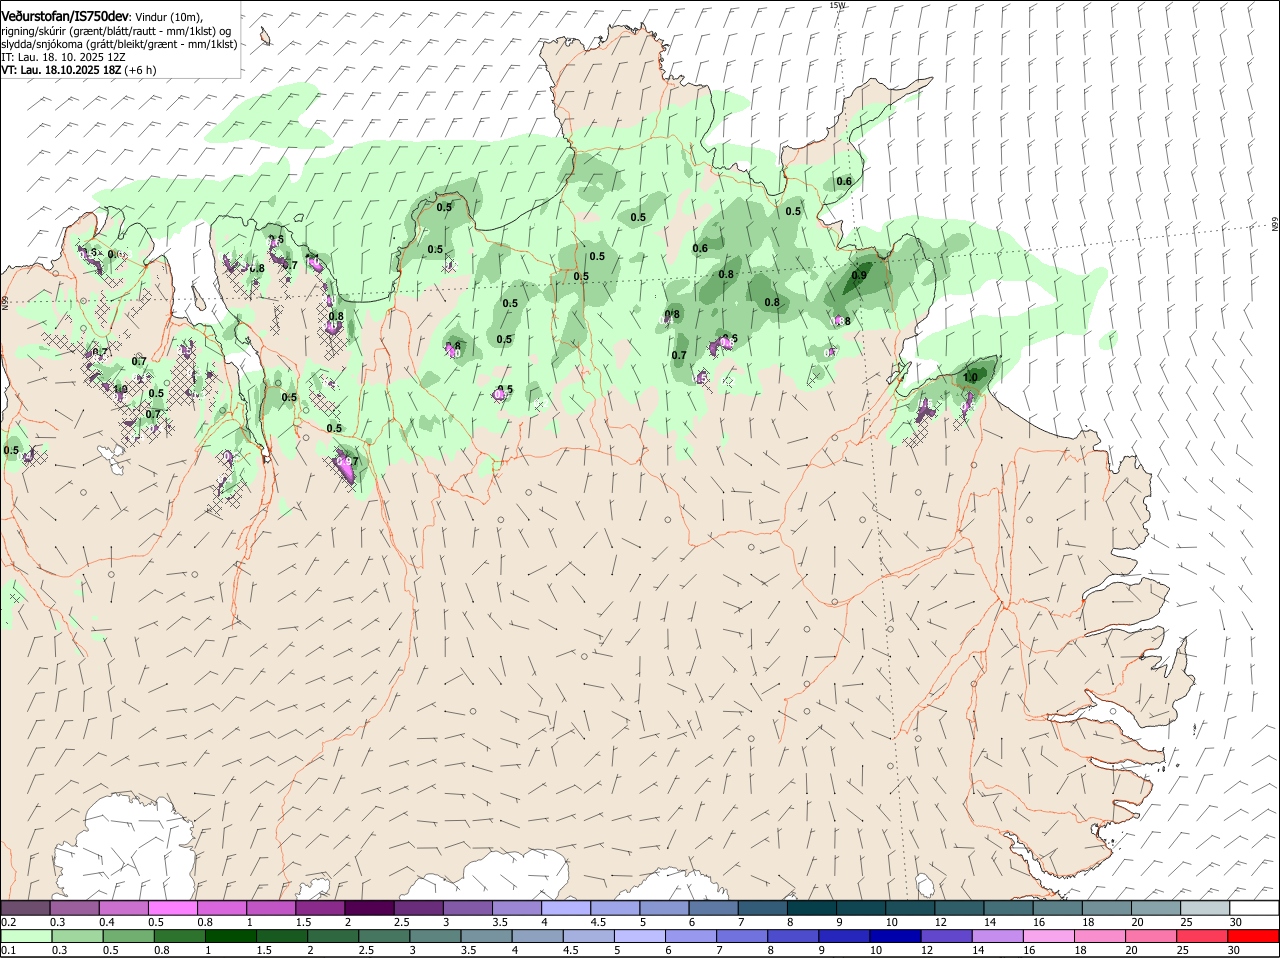Screen dimensions: 1280x958
Task: Click the top legend swatch starting at 0.2
Action: [x=25, y=908]
